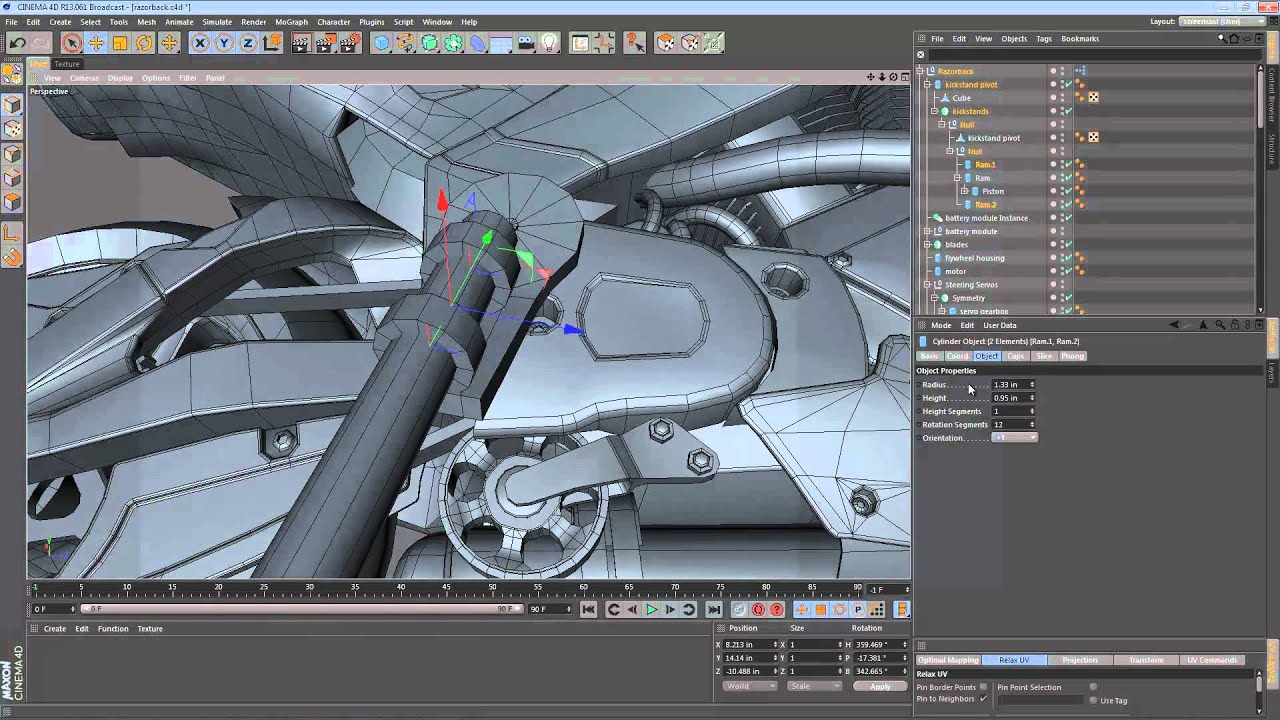Image resolution: width=1280 pixels, height=720 pixels.
Task: Open the spline tools icon
Action: pos(406,43)
